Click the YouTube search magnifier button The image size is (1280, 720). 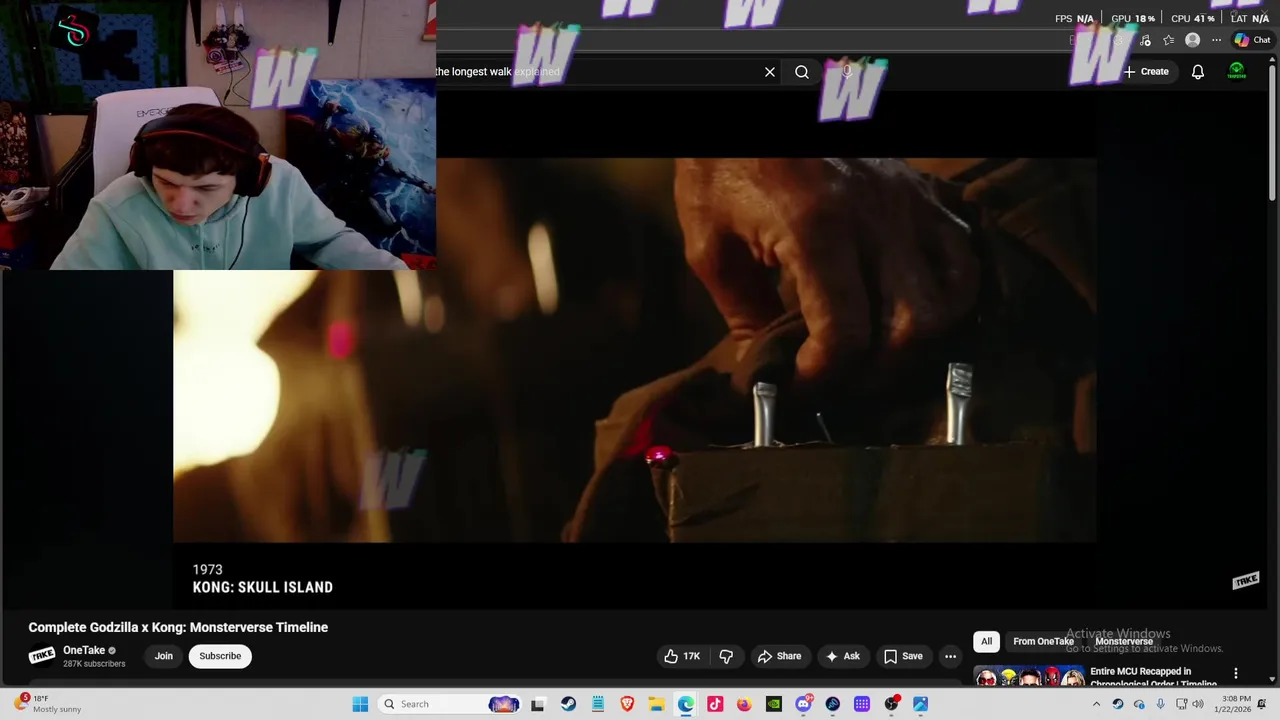[x=802, y=72]
